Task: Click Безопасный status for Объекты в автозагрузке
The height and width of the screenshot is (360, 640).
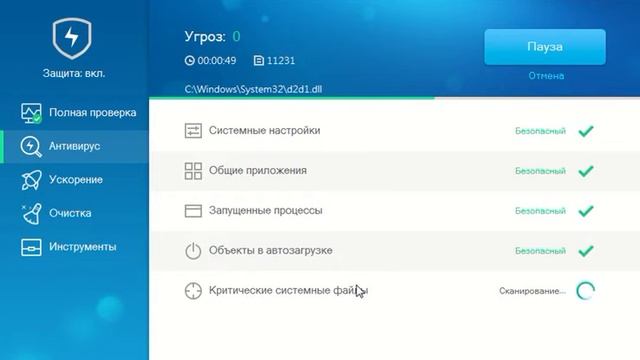Action: click(540, 251)
